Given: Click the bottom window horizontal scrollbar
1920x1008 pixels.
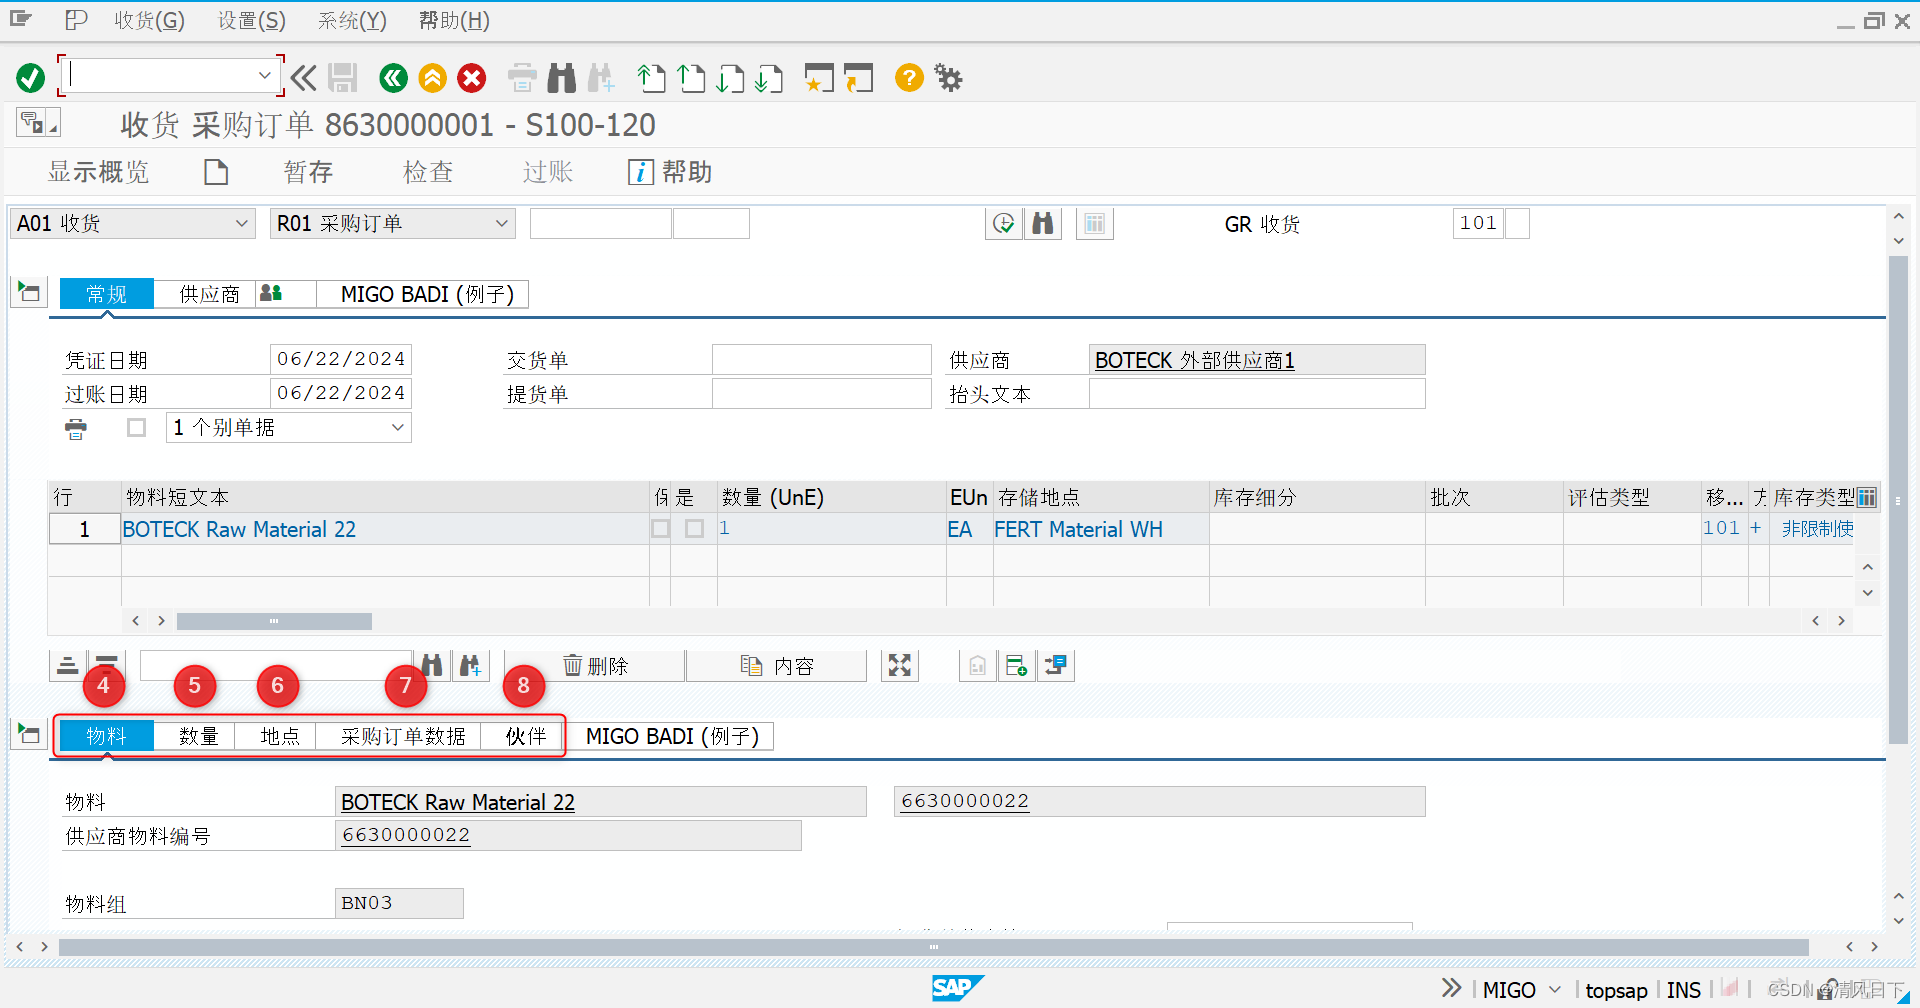Looking at the screenshot, I should (x=933, y=946).
